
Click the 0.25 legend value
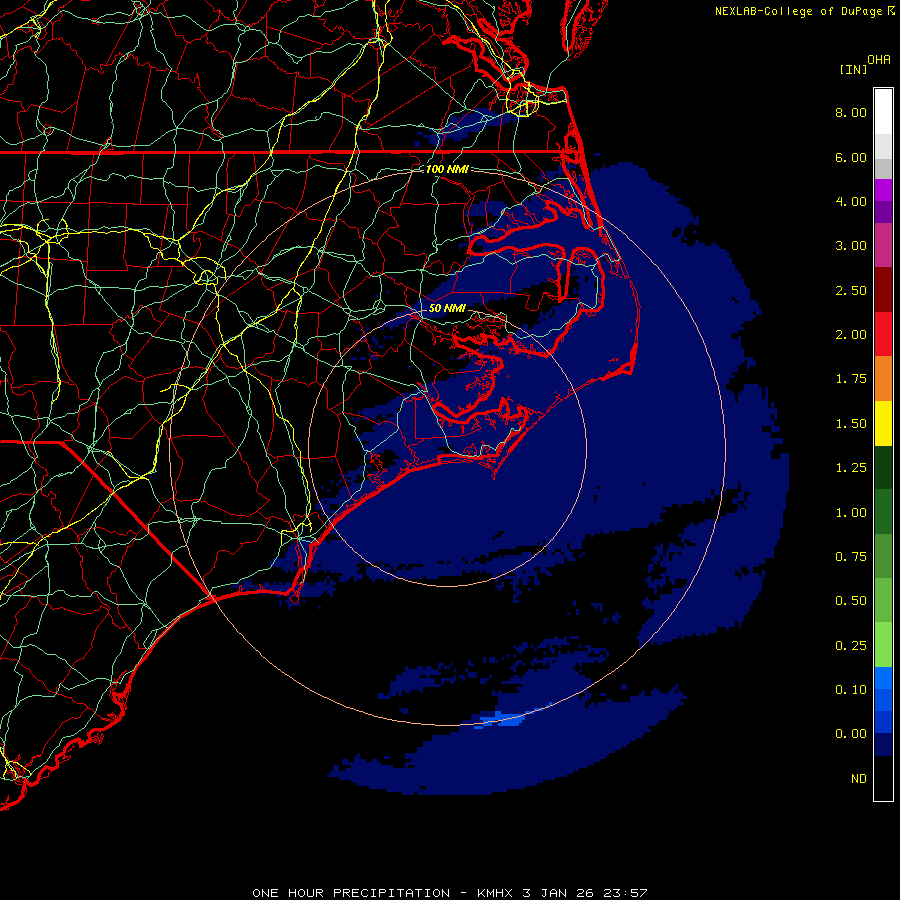click(851, 646)
